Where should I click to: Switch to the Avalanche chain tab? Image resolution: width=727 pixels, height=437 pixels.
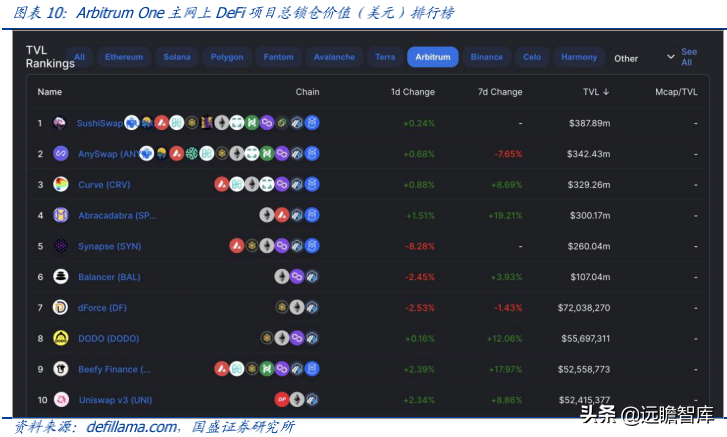[x=334, y=57]
